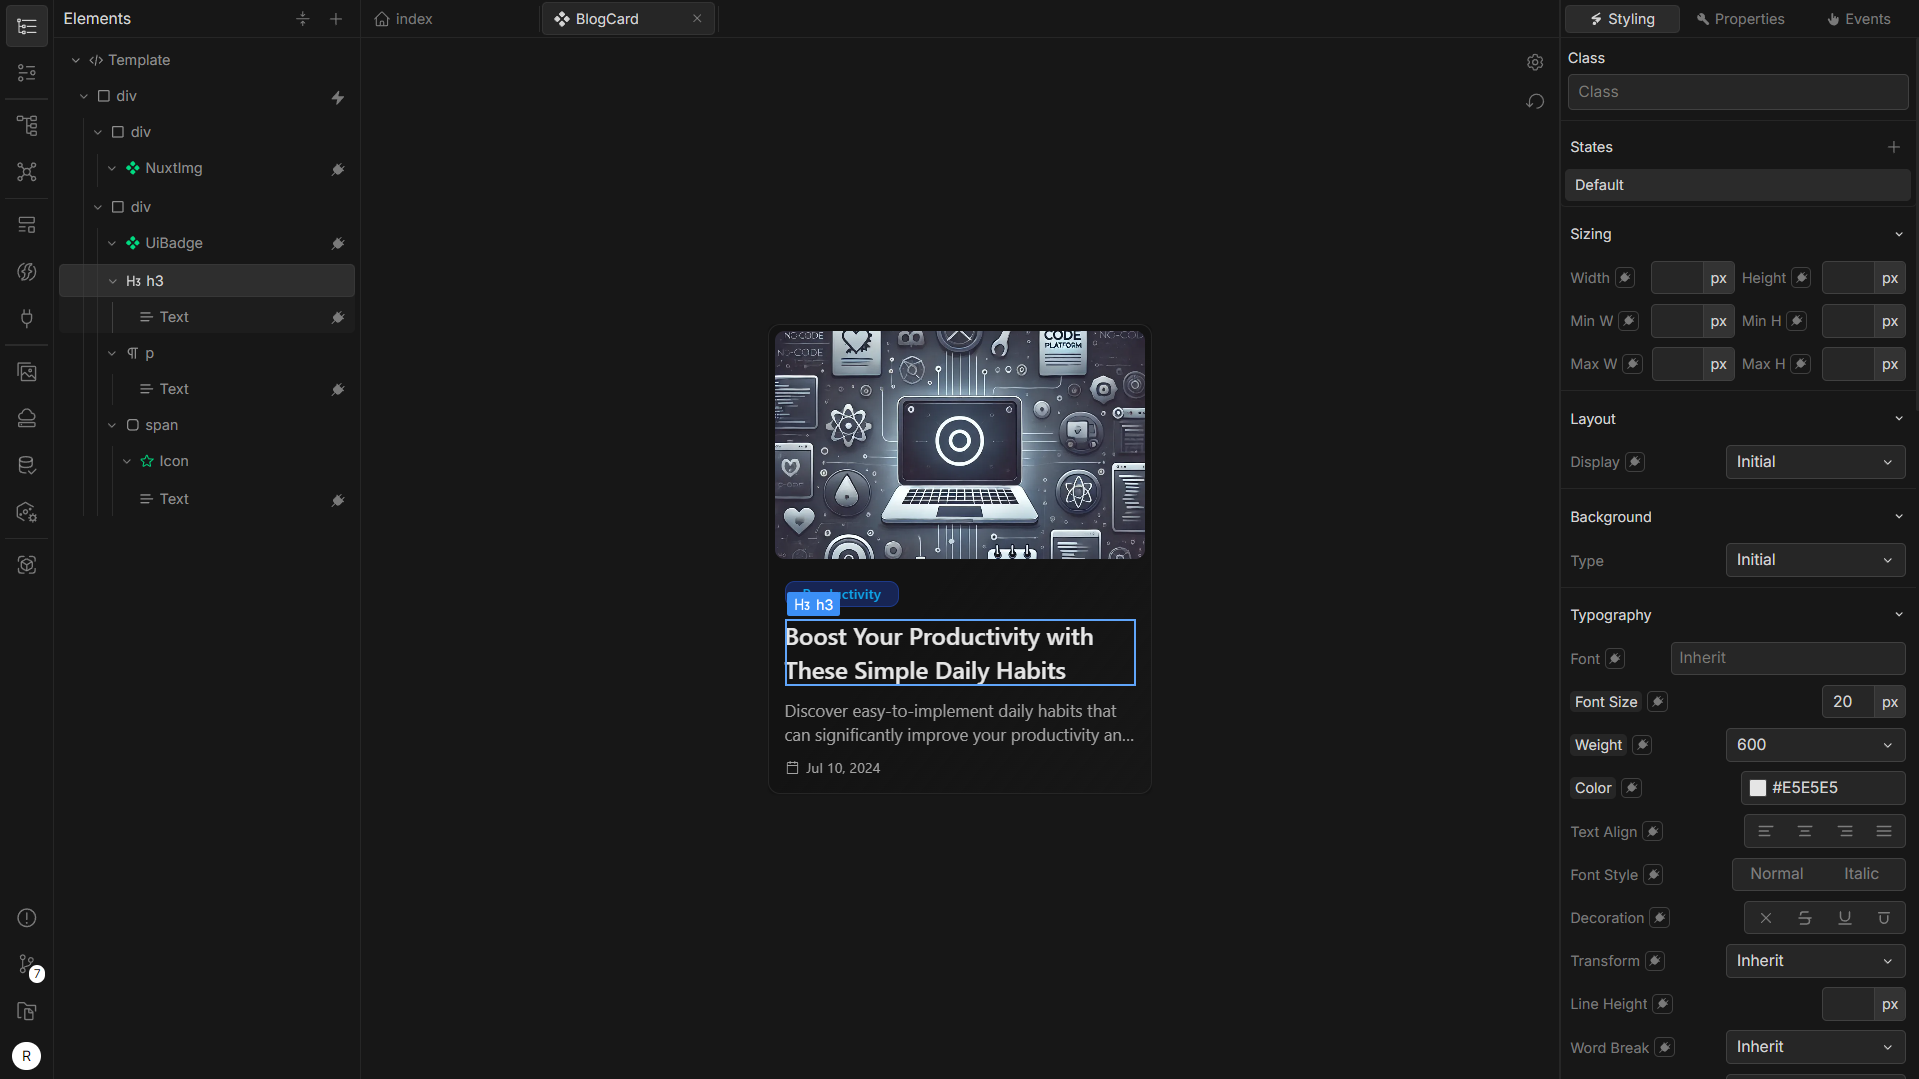The width and height of the screenshot is (1919, 1079).
Task: Click the binding icon on NuxtImg row
Action: [x=338, y=169]
